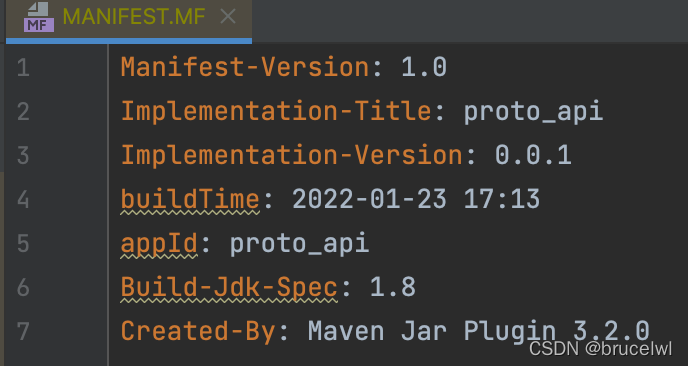Click the MF file type icon
688x366 pixels.
[x=39, y=17]
